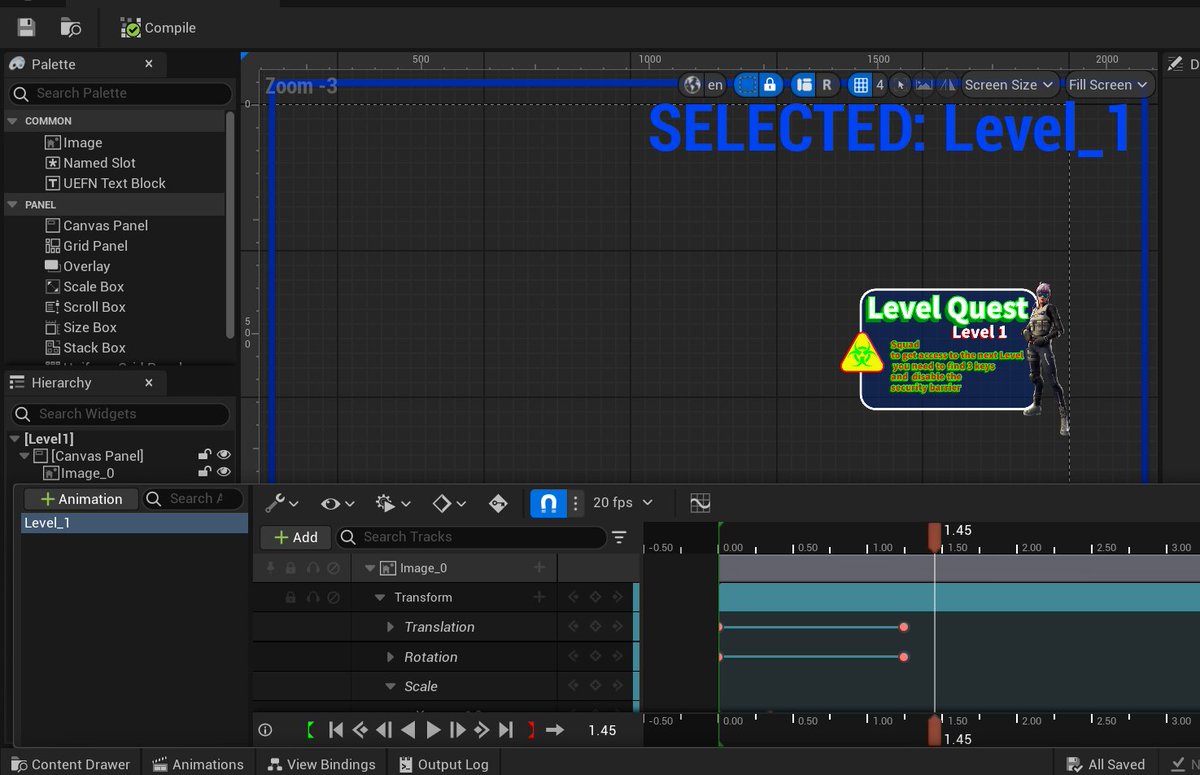Click the +Add track button

click(295, 537)
